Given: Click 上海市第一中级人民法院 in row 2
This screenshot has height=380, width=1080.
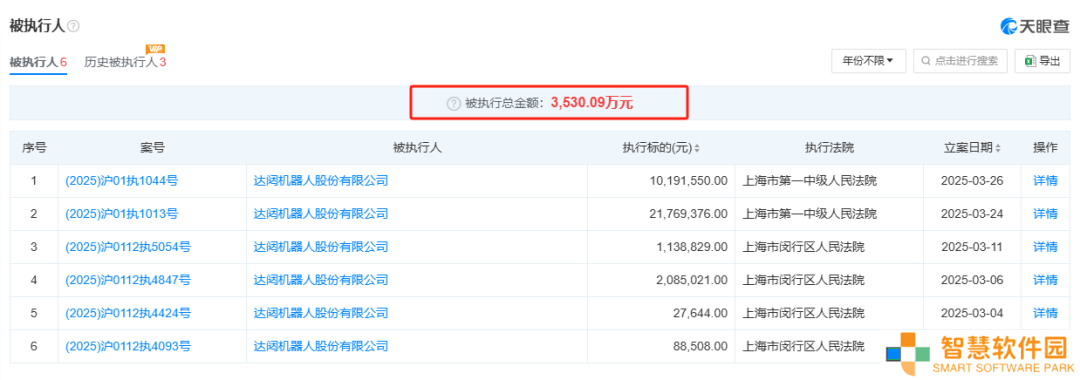Looking at the screenshot, I should coord(809,214).
